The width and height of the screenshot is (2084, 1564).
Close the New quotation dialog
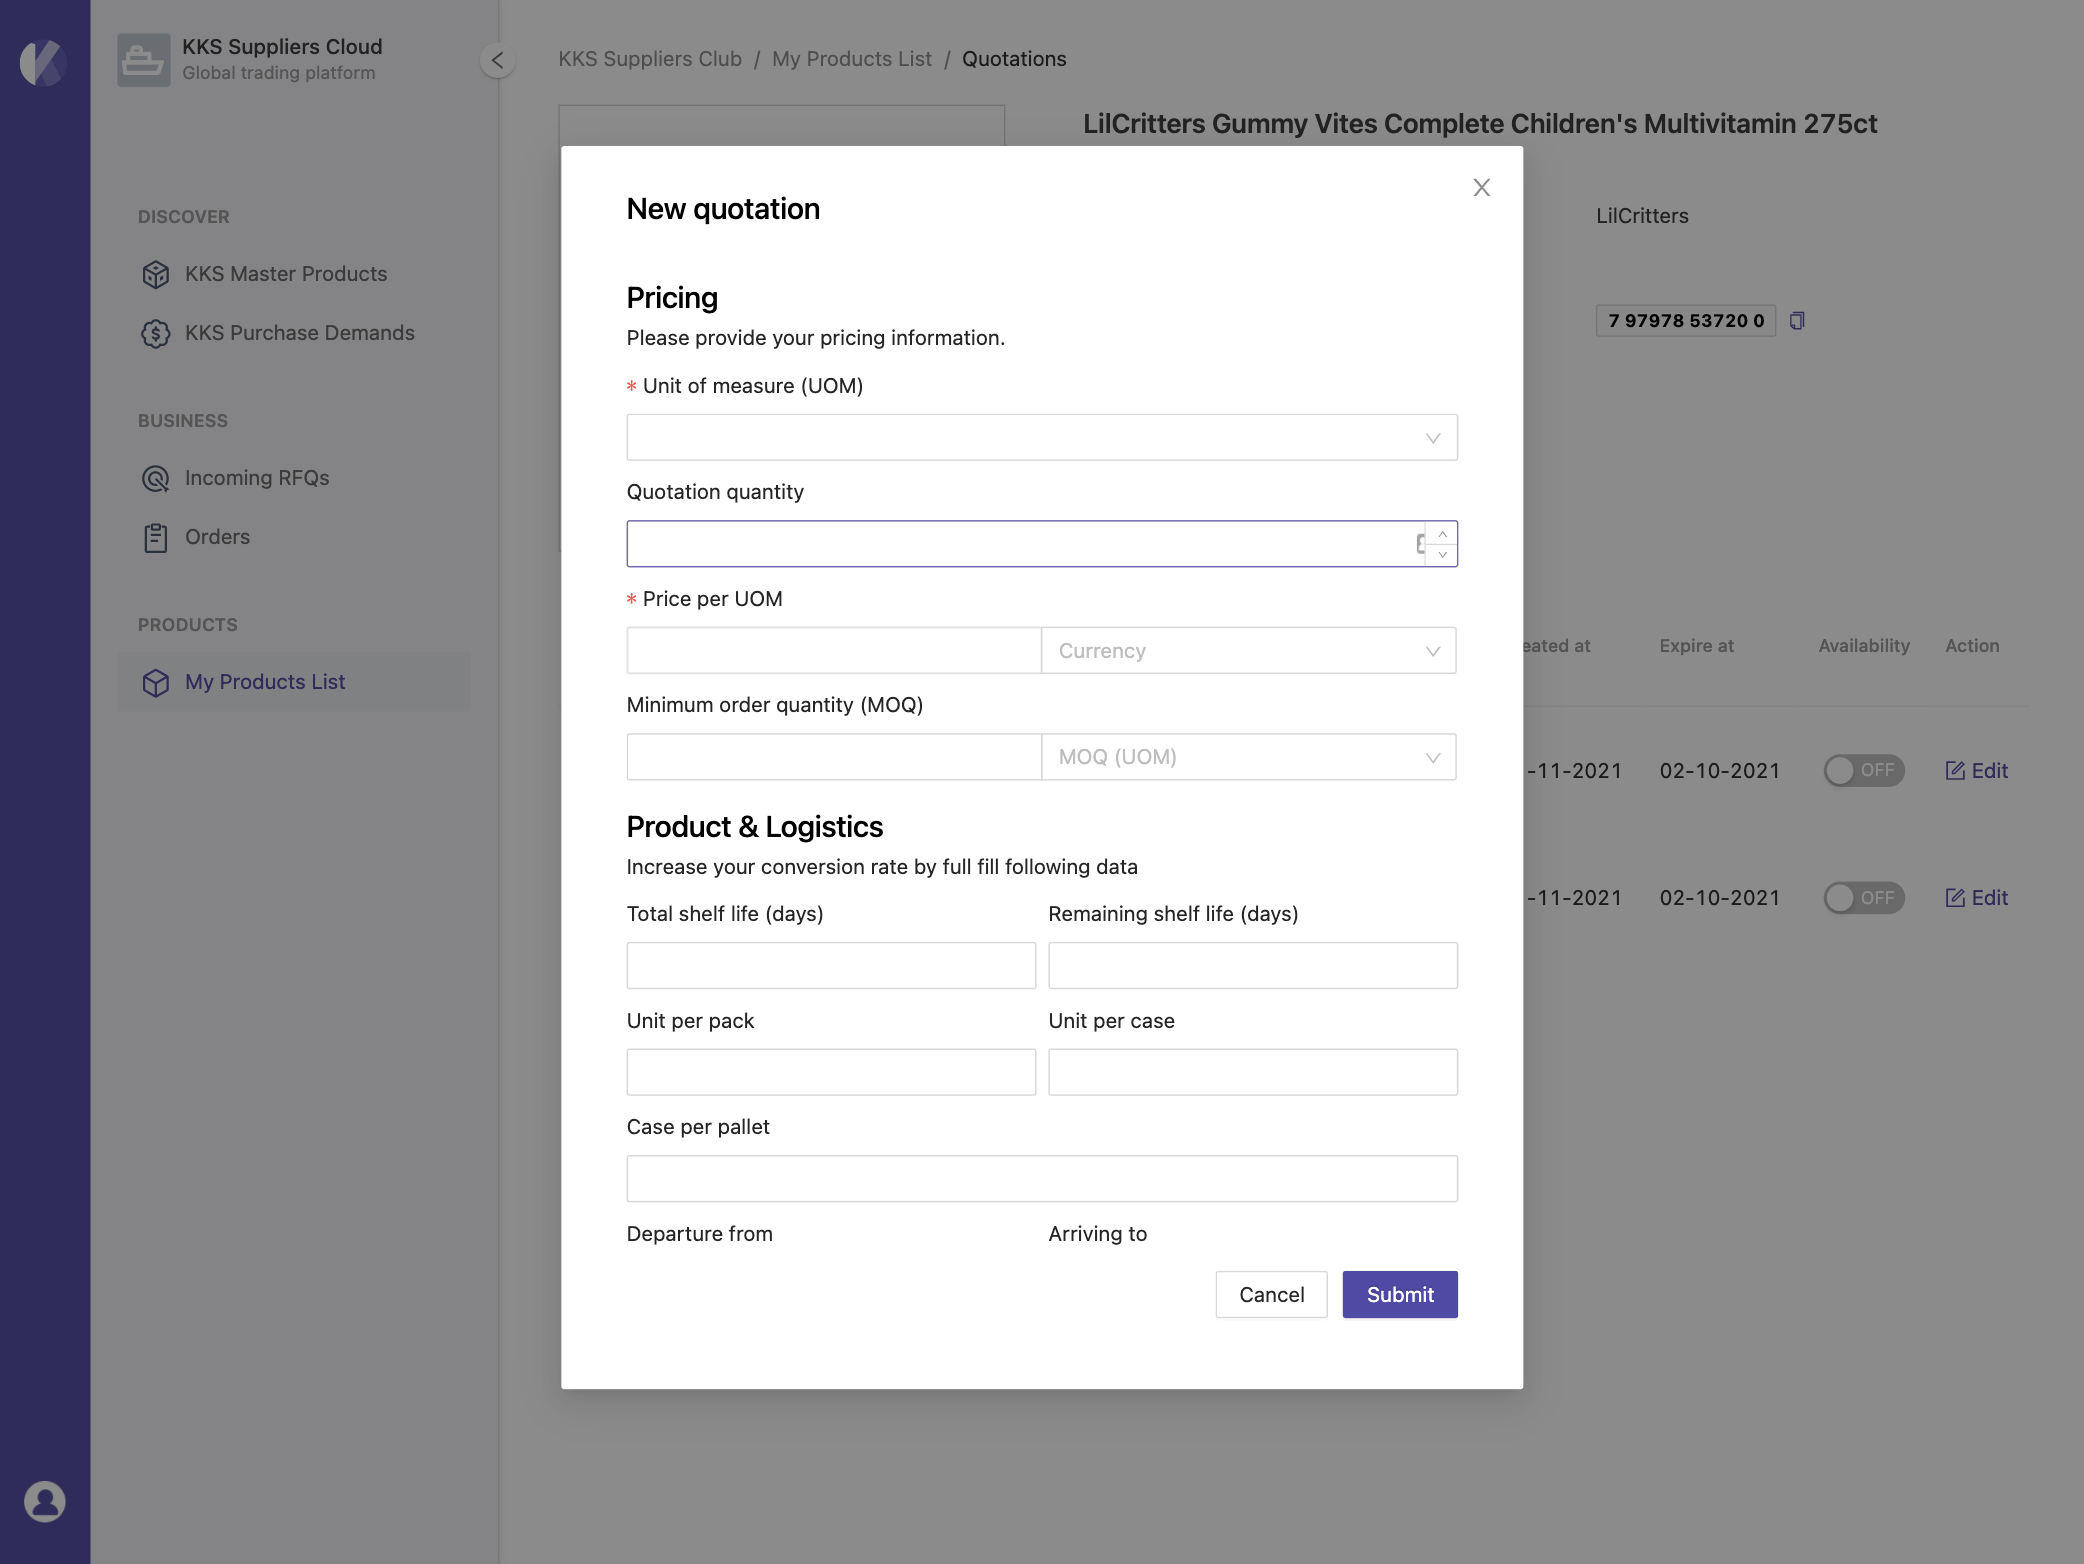click(1481, 187)
